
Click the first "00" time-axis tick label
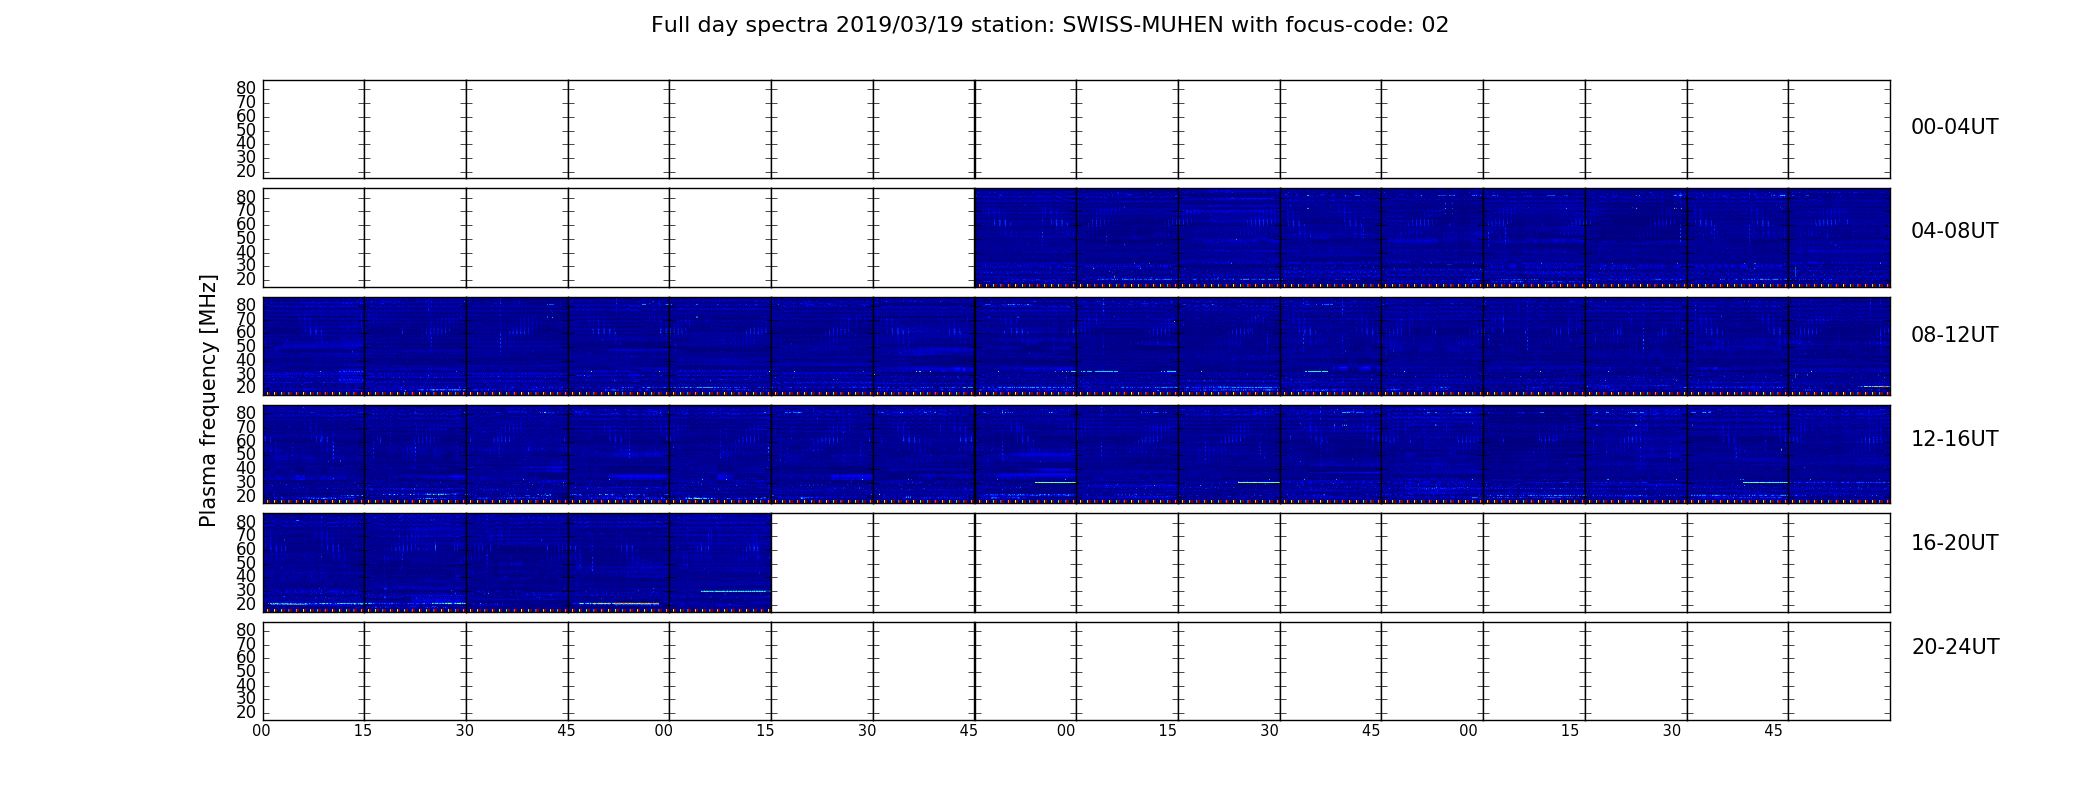(x=261, y=731)
